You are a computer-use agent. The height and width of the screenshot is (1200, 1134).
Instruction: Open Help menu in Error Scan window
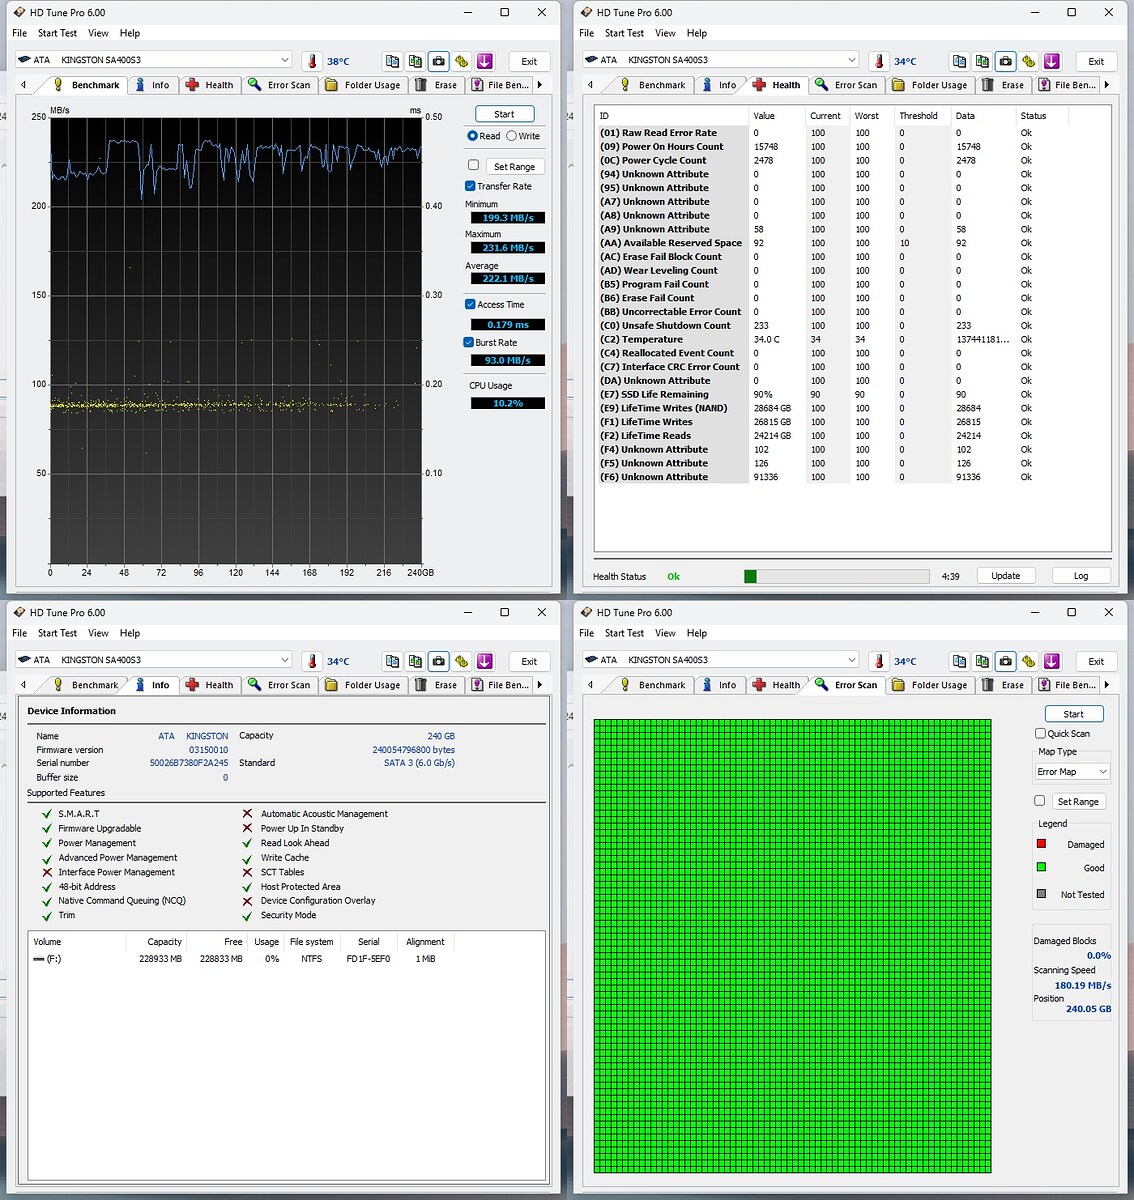pyautogui.click(x=697, y=633)
